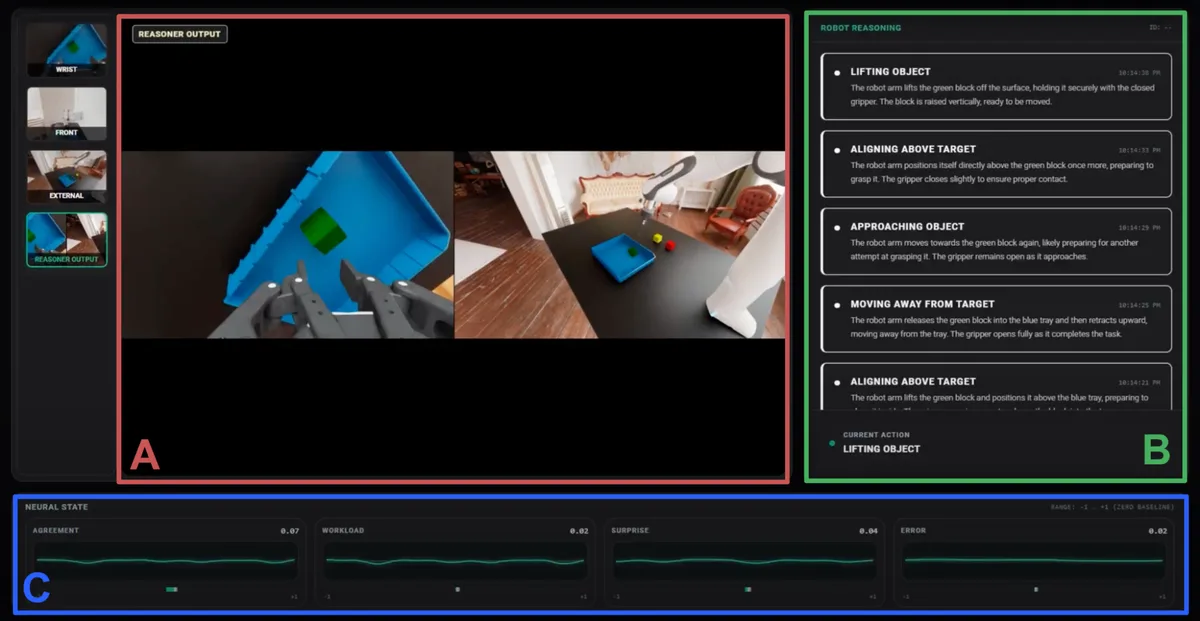The height and width of the screenshot is (621, 1200).
Task: Click the AGREEMENT value 0.07
Action: tap(290, 531)
